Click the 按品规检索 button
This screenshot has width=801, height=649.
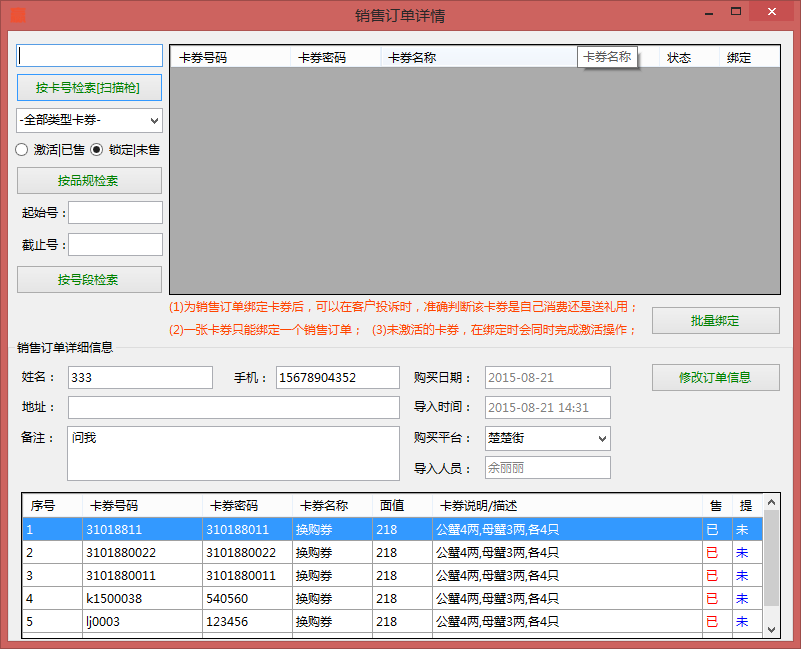[x=89, y=180]
